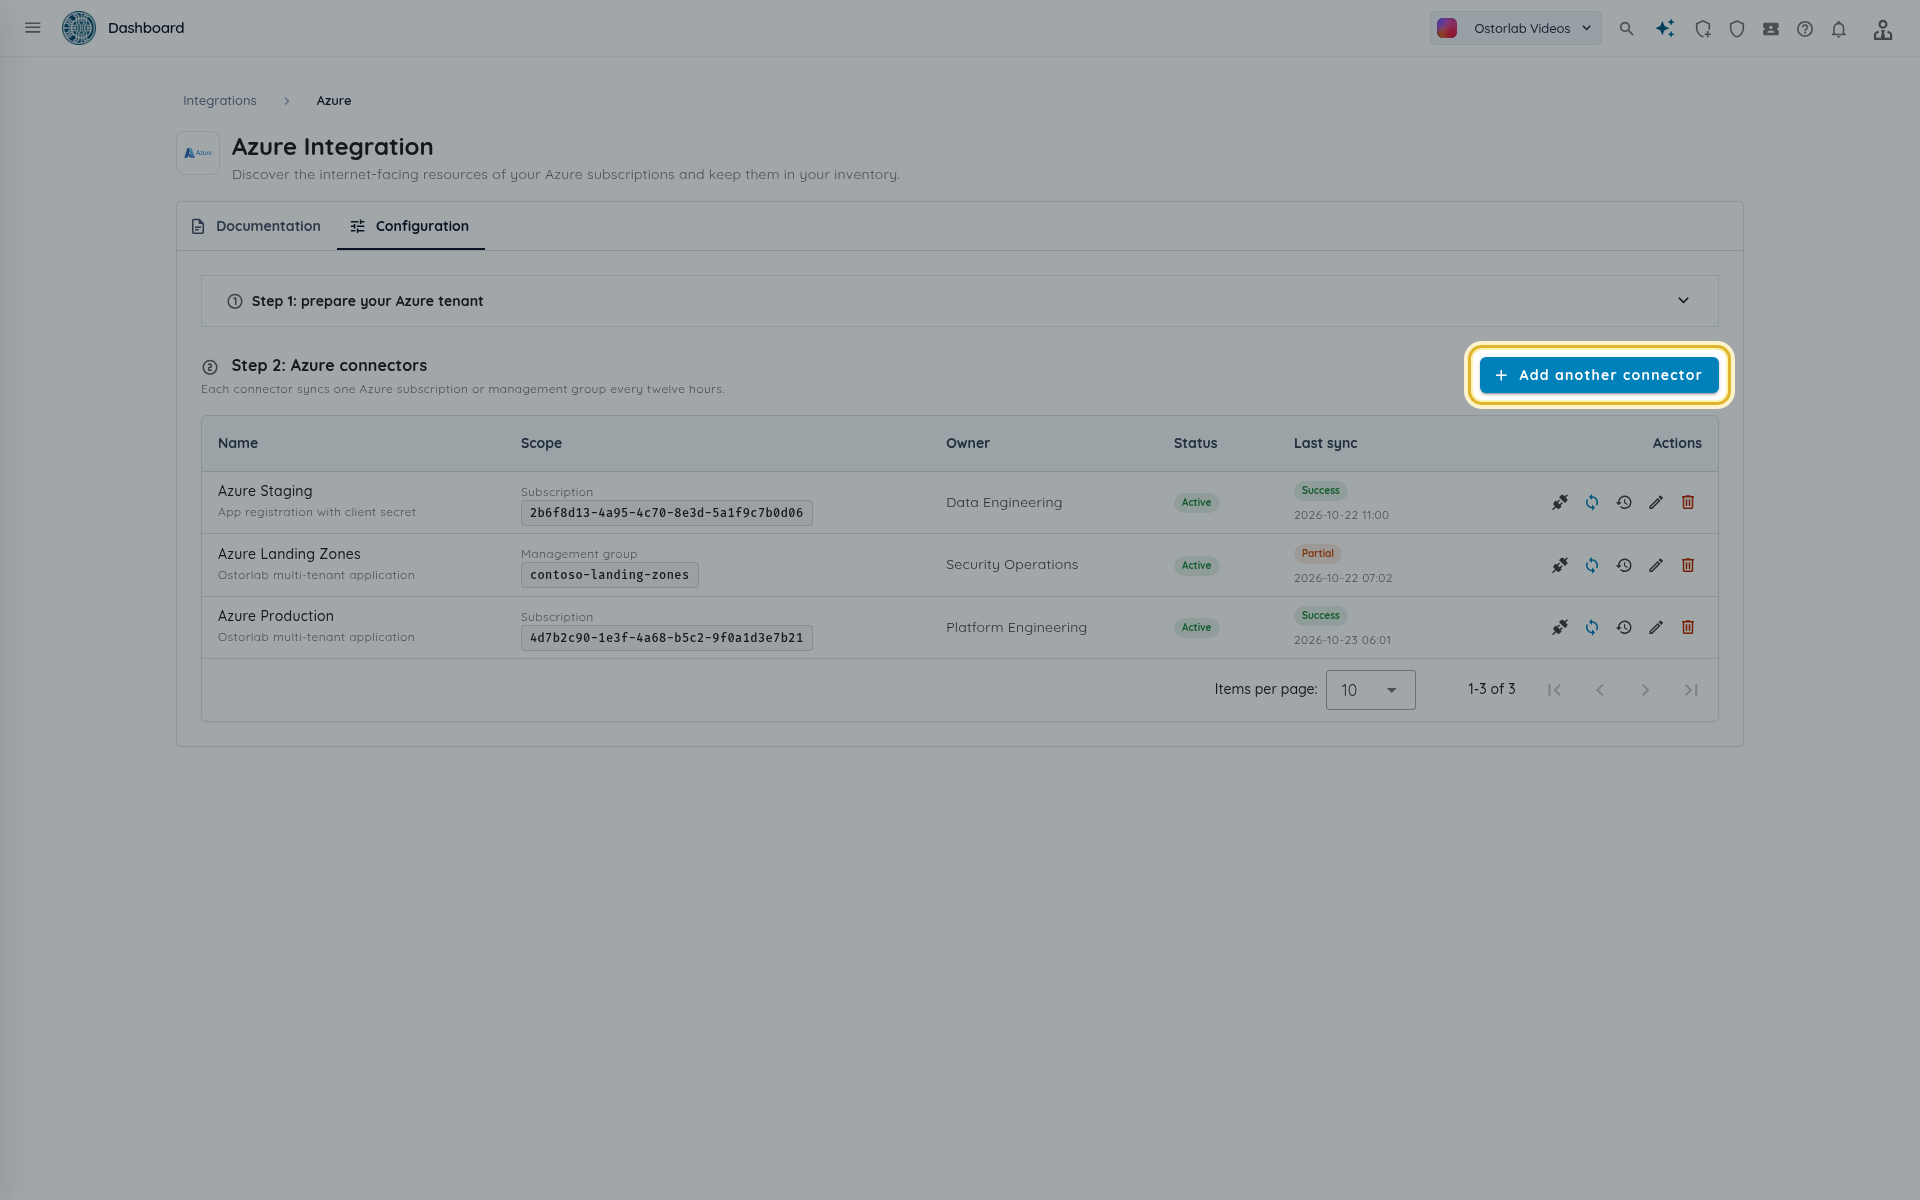Viewport: 1920px width, 1200px height.
Task: Open the Items per page dropdown
Action: click(1370, 690)
